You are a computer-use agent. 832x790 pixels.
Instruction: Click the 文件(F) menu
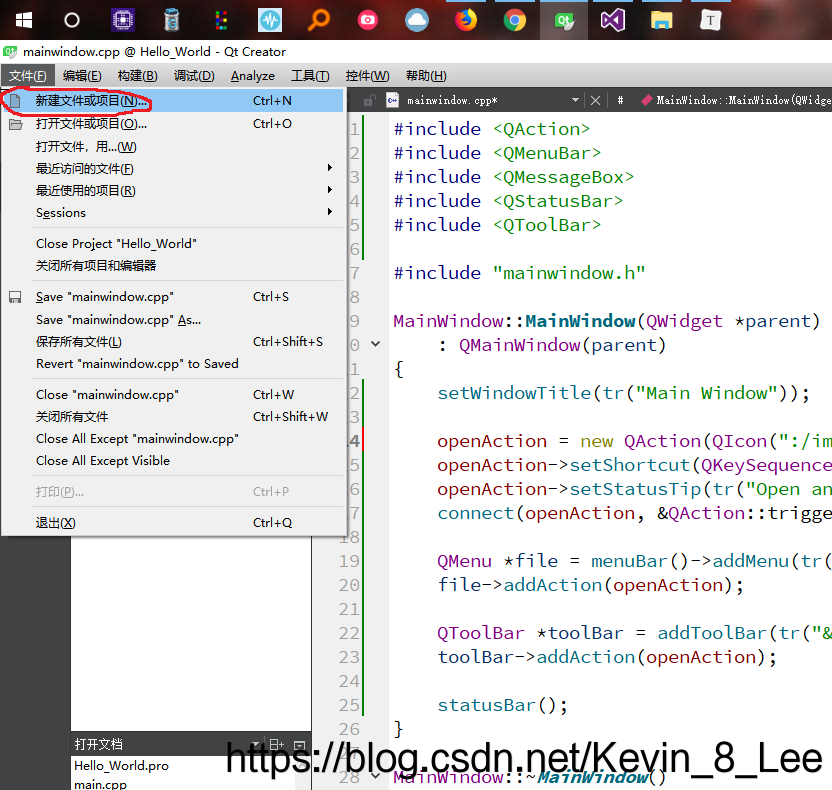(28, 76)
